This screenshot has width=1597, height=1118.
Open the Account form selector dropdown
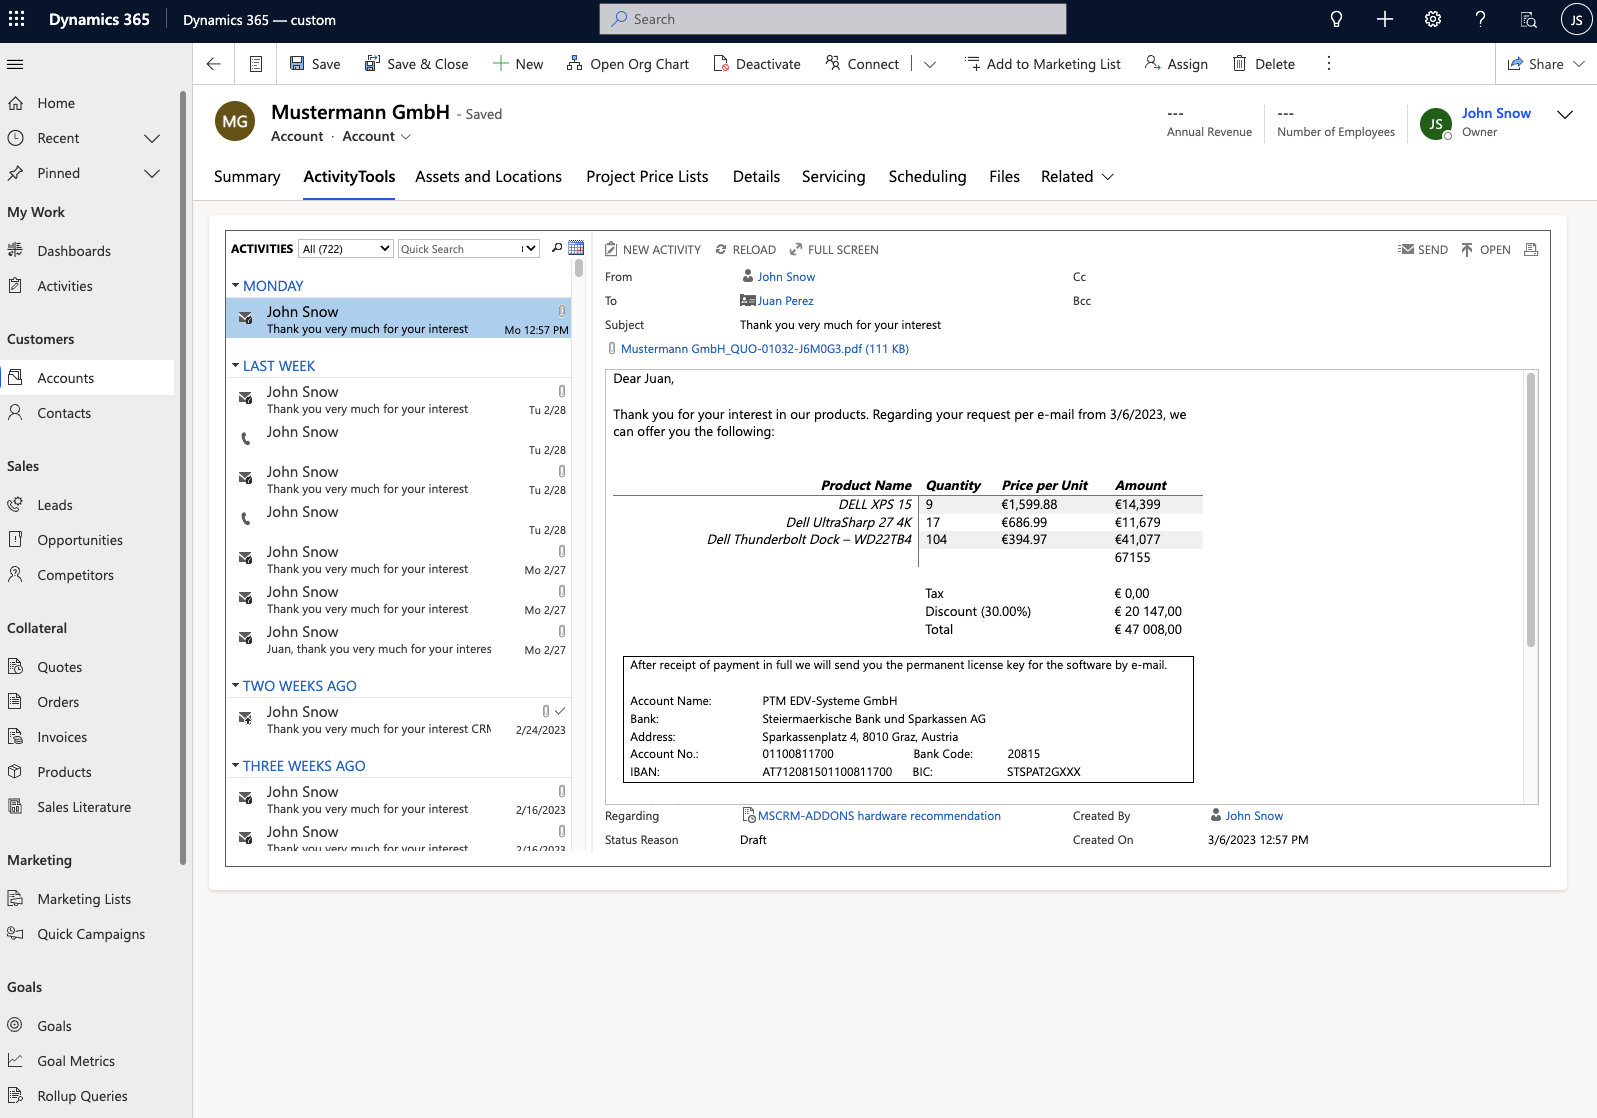click(377, 136)
